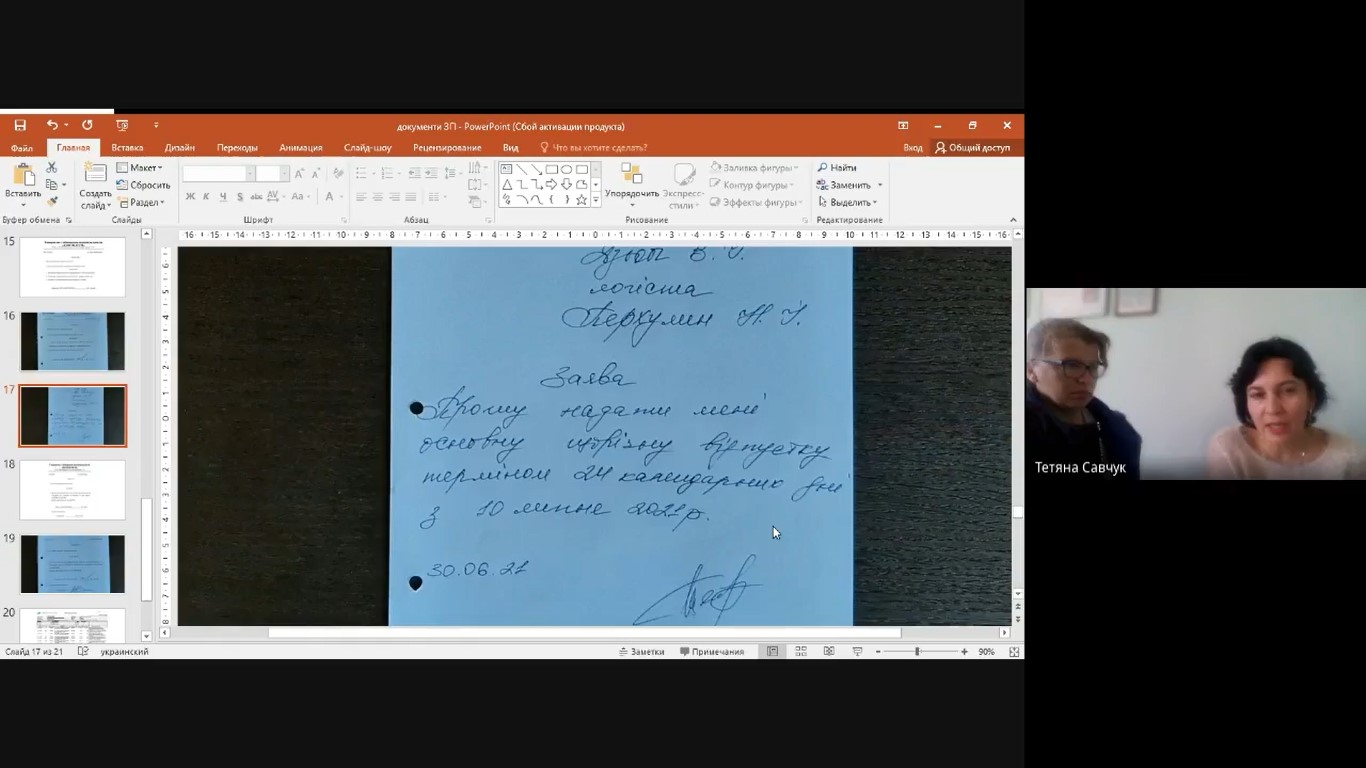Expand the Выделить selection dropdown
Screen dimensions: 1366x768
point(849,202)
